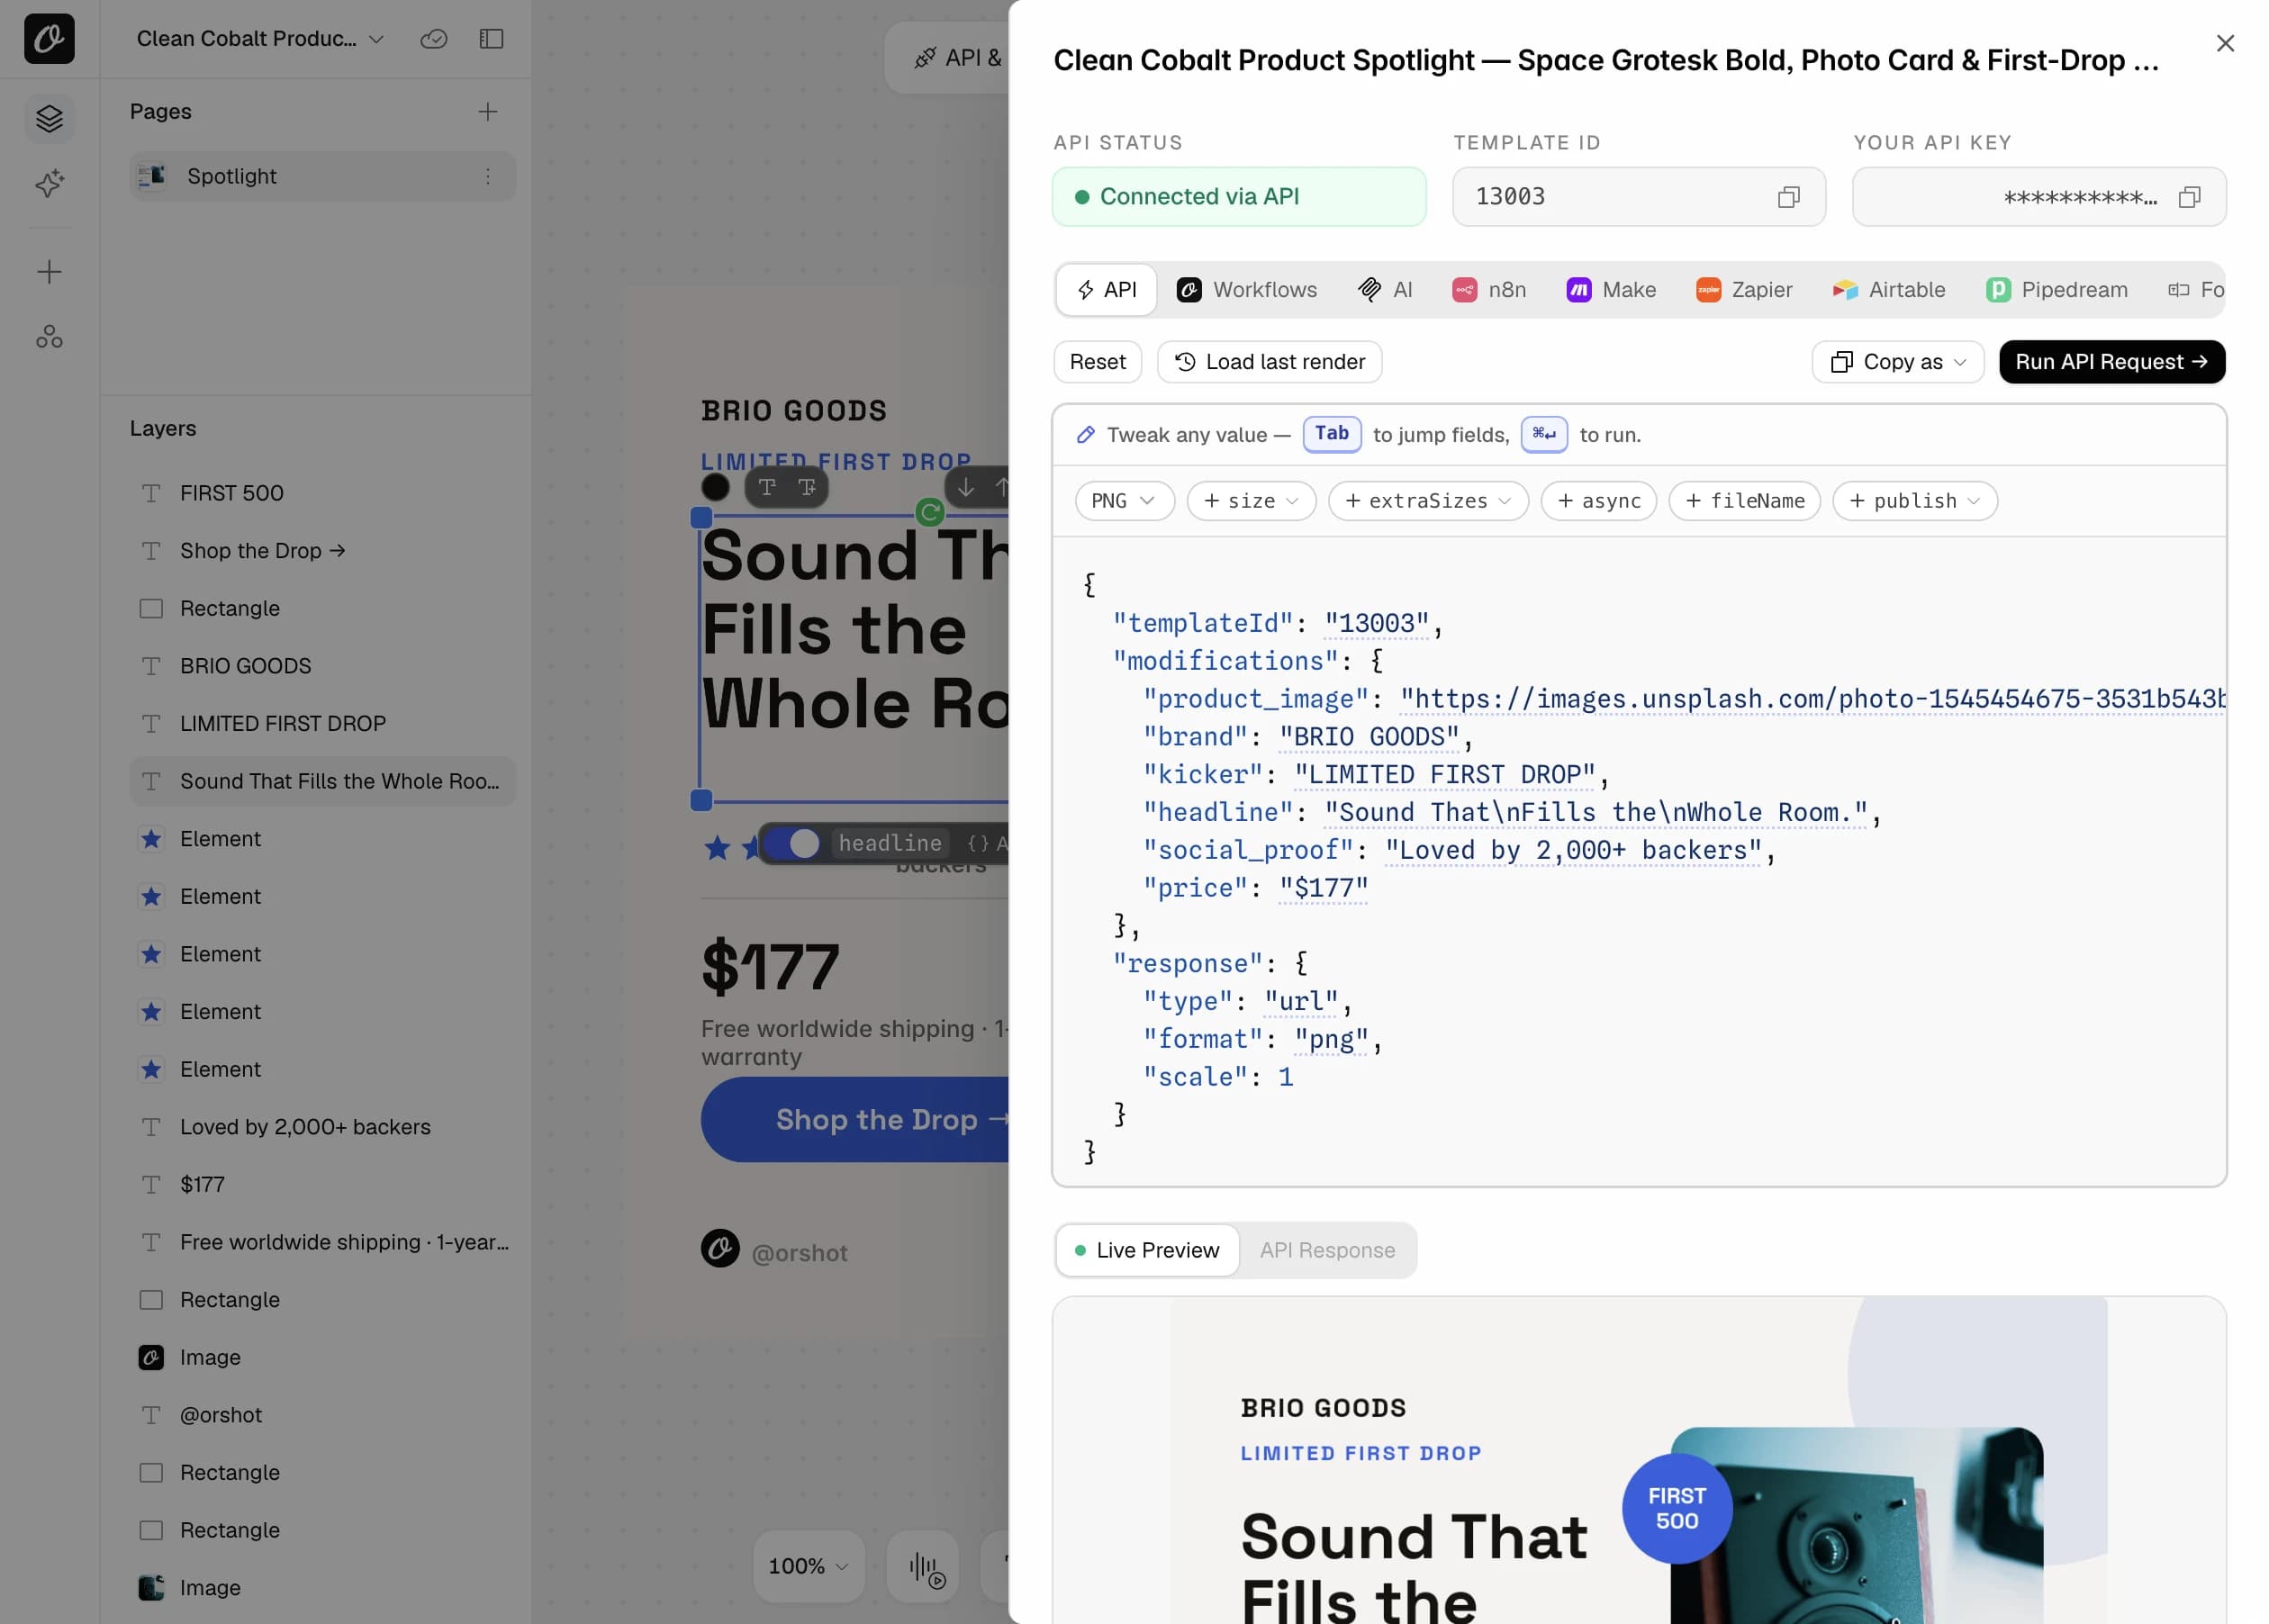Expand the publish option dropdown

1914,501
